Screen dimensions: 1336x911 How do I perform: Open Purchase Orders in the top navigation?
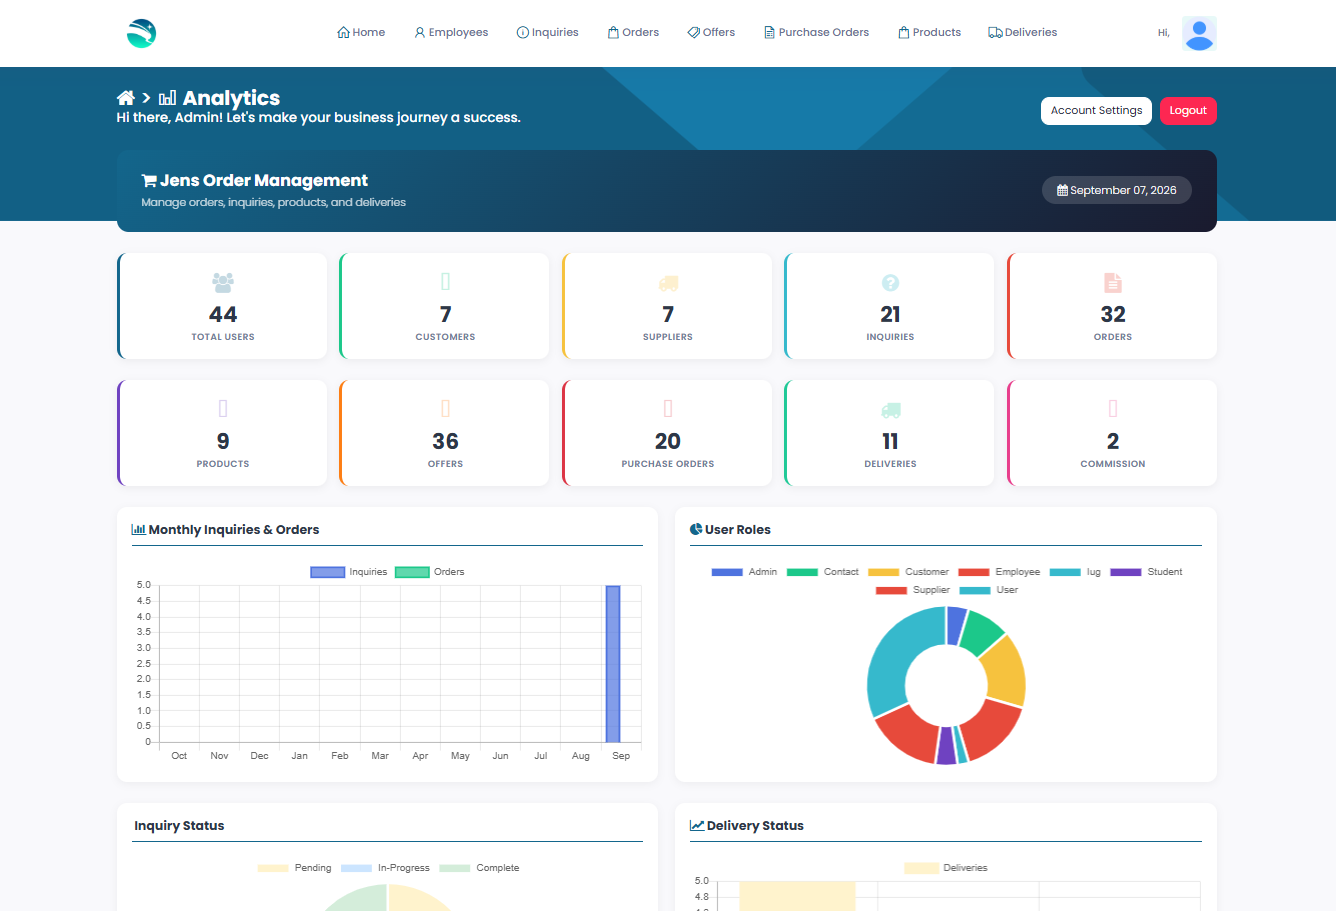point(816,33)
